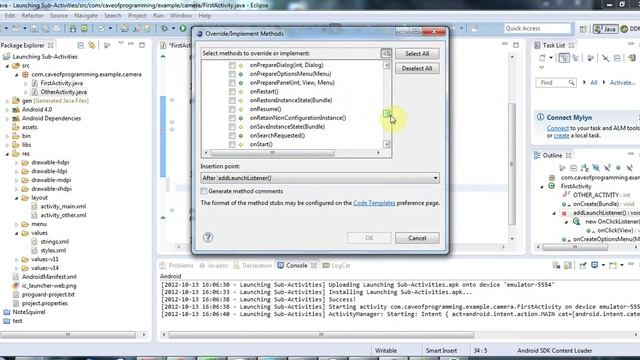The width and height of the screenshot is (640, 360).
Task: Click the methods list horizontal scrollbar thumb
Action: [x=272, y=153]
